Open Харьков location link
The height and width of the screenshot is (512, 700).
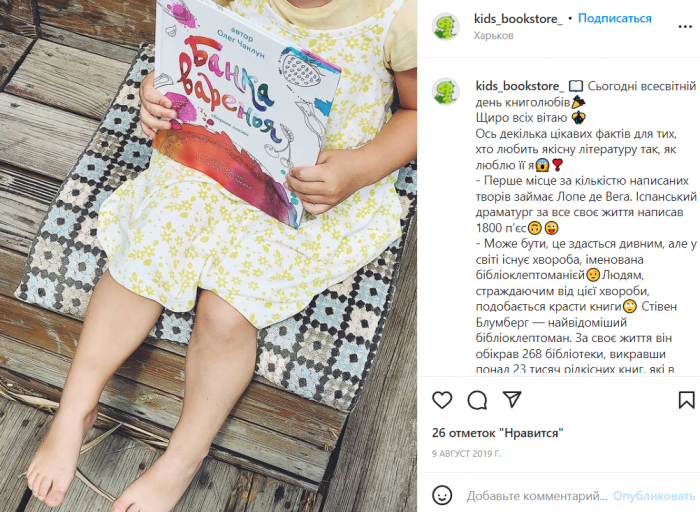[x=493, y=35]
